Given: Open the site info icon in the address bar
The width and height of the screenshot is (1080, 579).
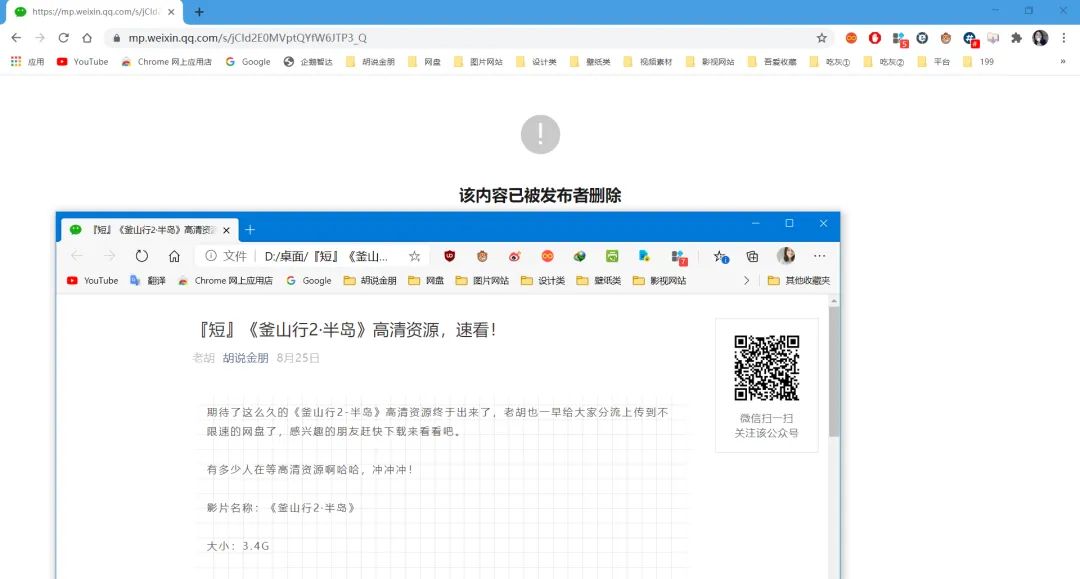Looking at the screenshot, I should pyautogui.click(x=209, y=256).
